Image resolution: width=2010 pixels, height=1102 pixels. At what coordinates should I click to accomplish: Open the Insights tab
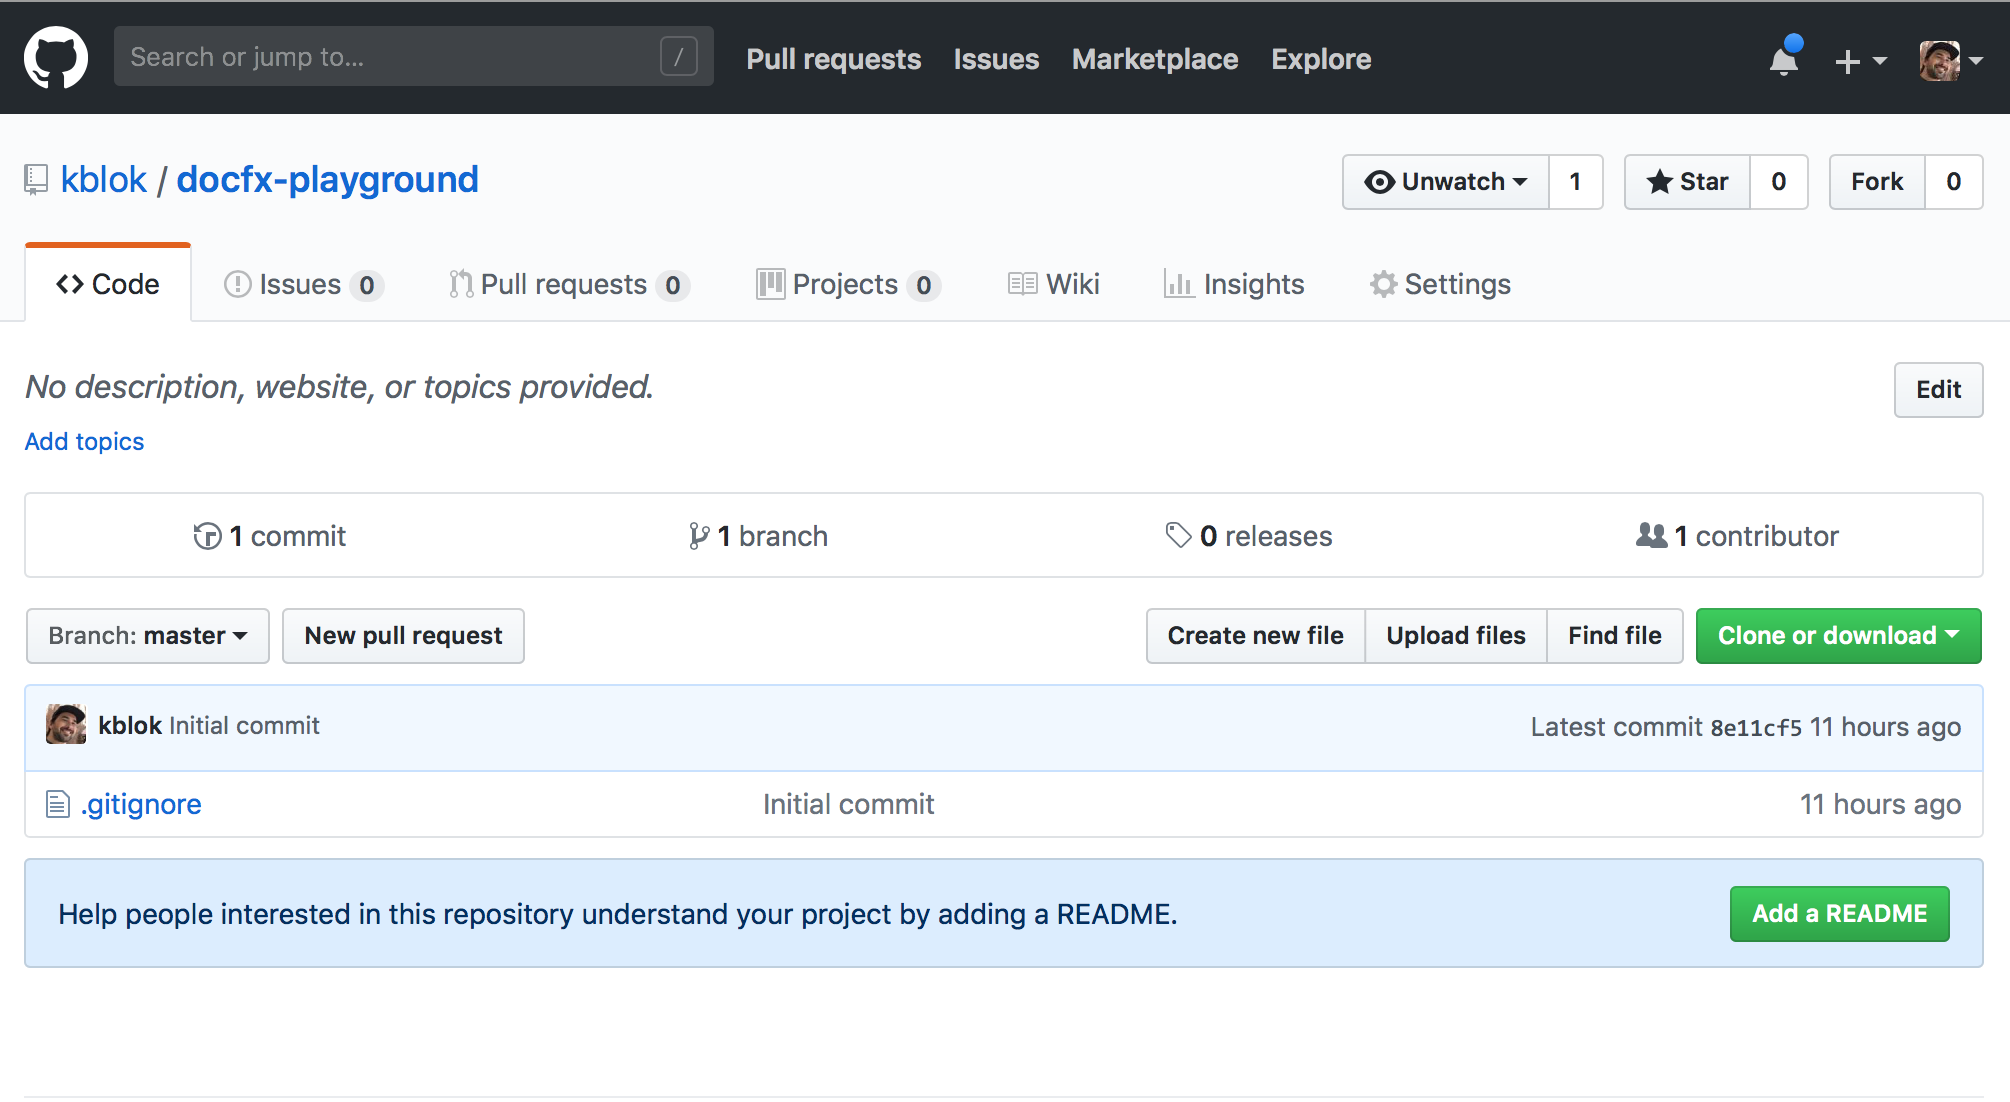1234,285
